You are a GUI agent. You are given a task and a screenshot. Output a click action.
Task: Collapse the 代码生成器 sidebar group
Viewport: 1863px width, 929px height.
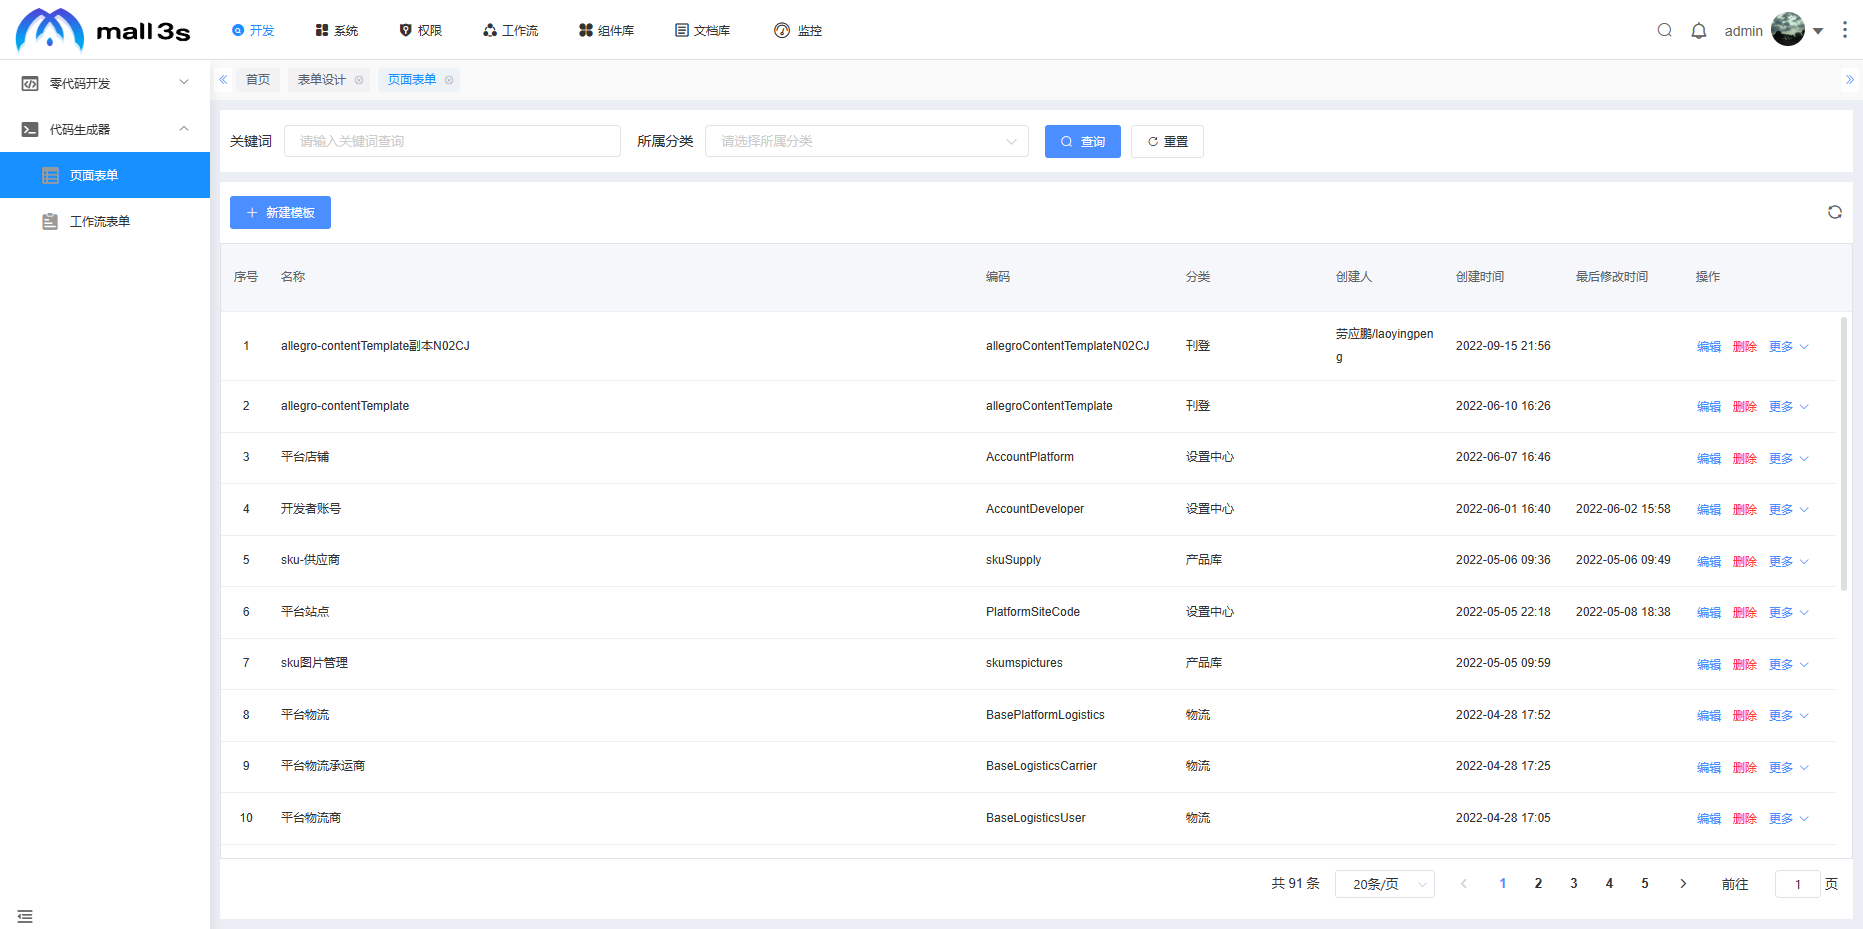105,129
